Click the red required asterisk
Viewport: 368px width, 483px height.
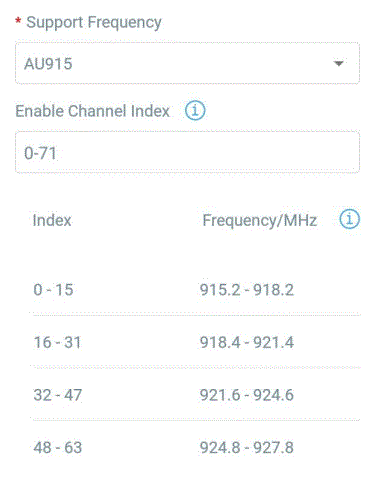pos(18,21)
